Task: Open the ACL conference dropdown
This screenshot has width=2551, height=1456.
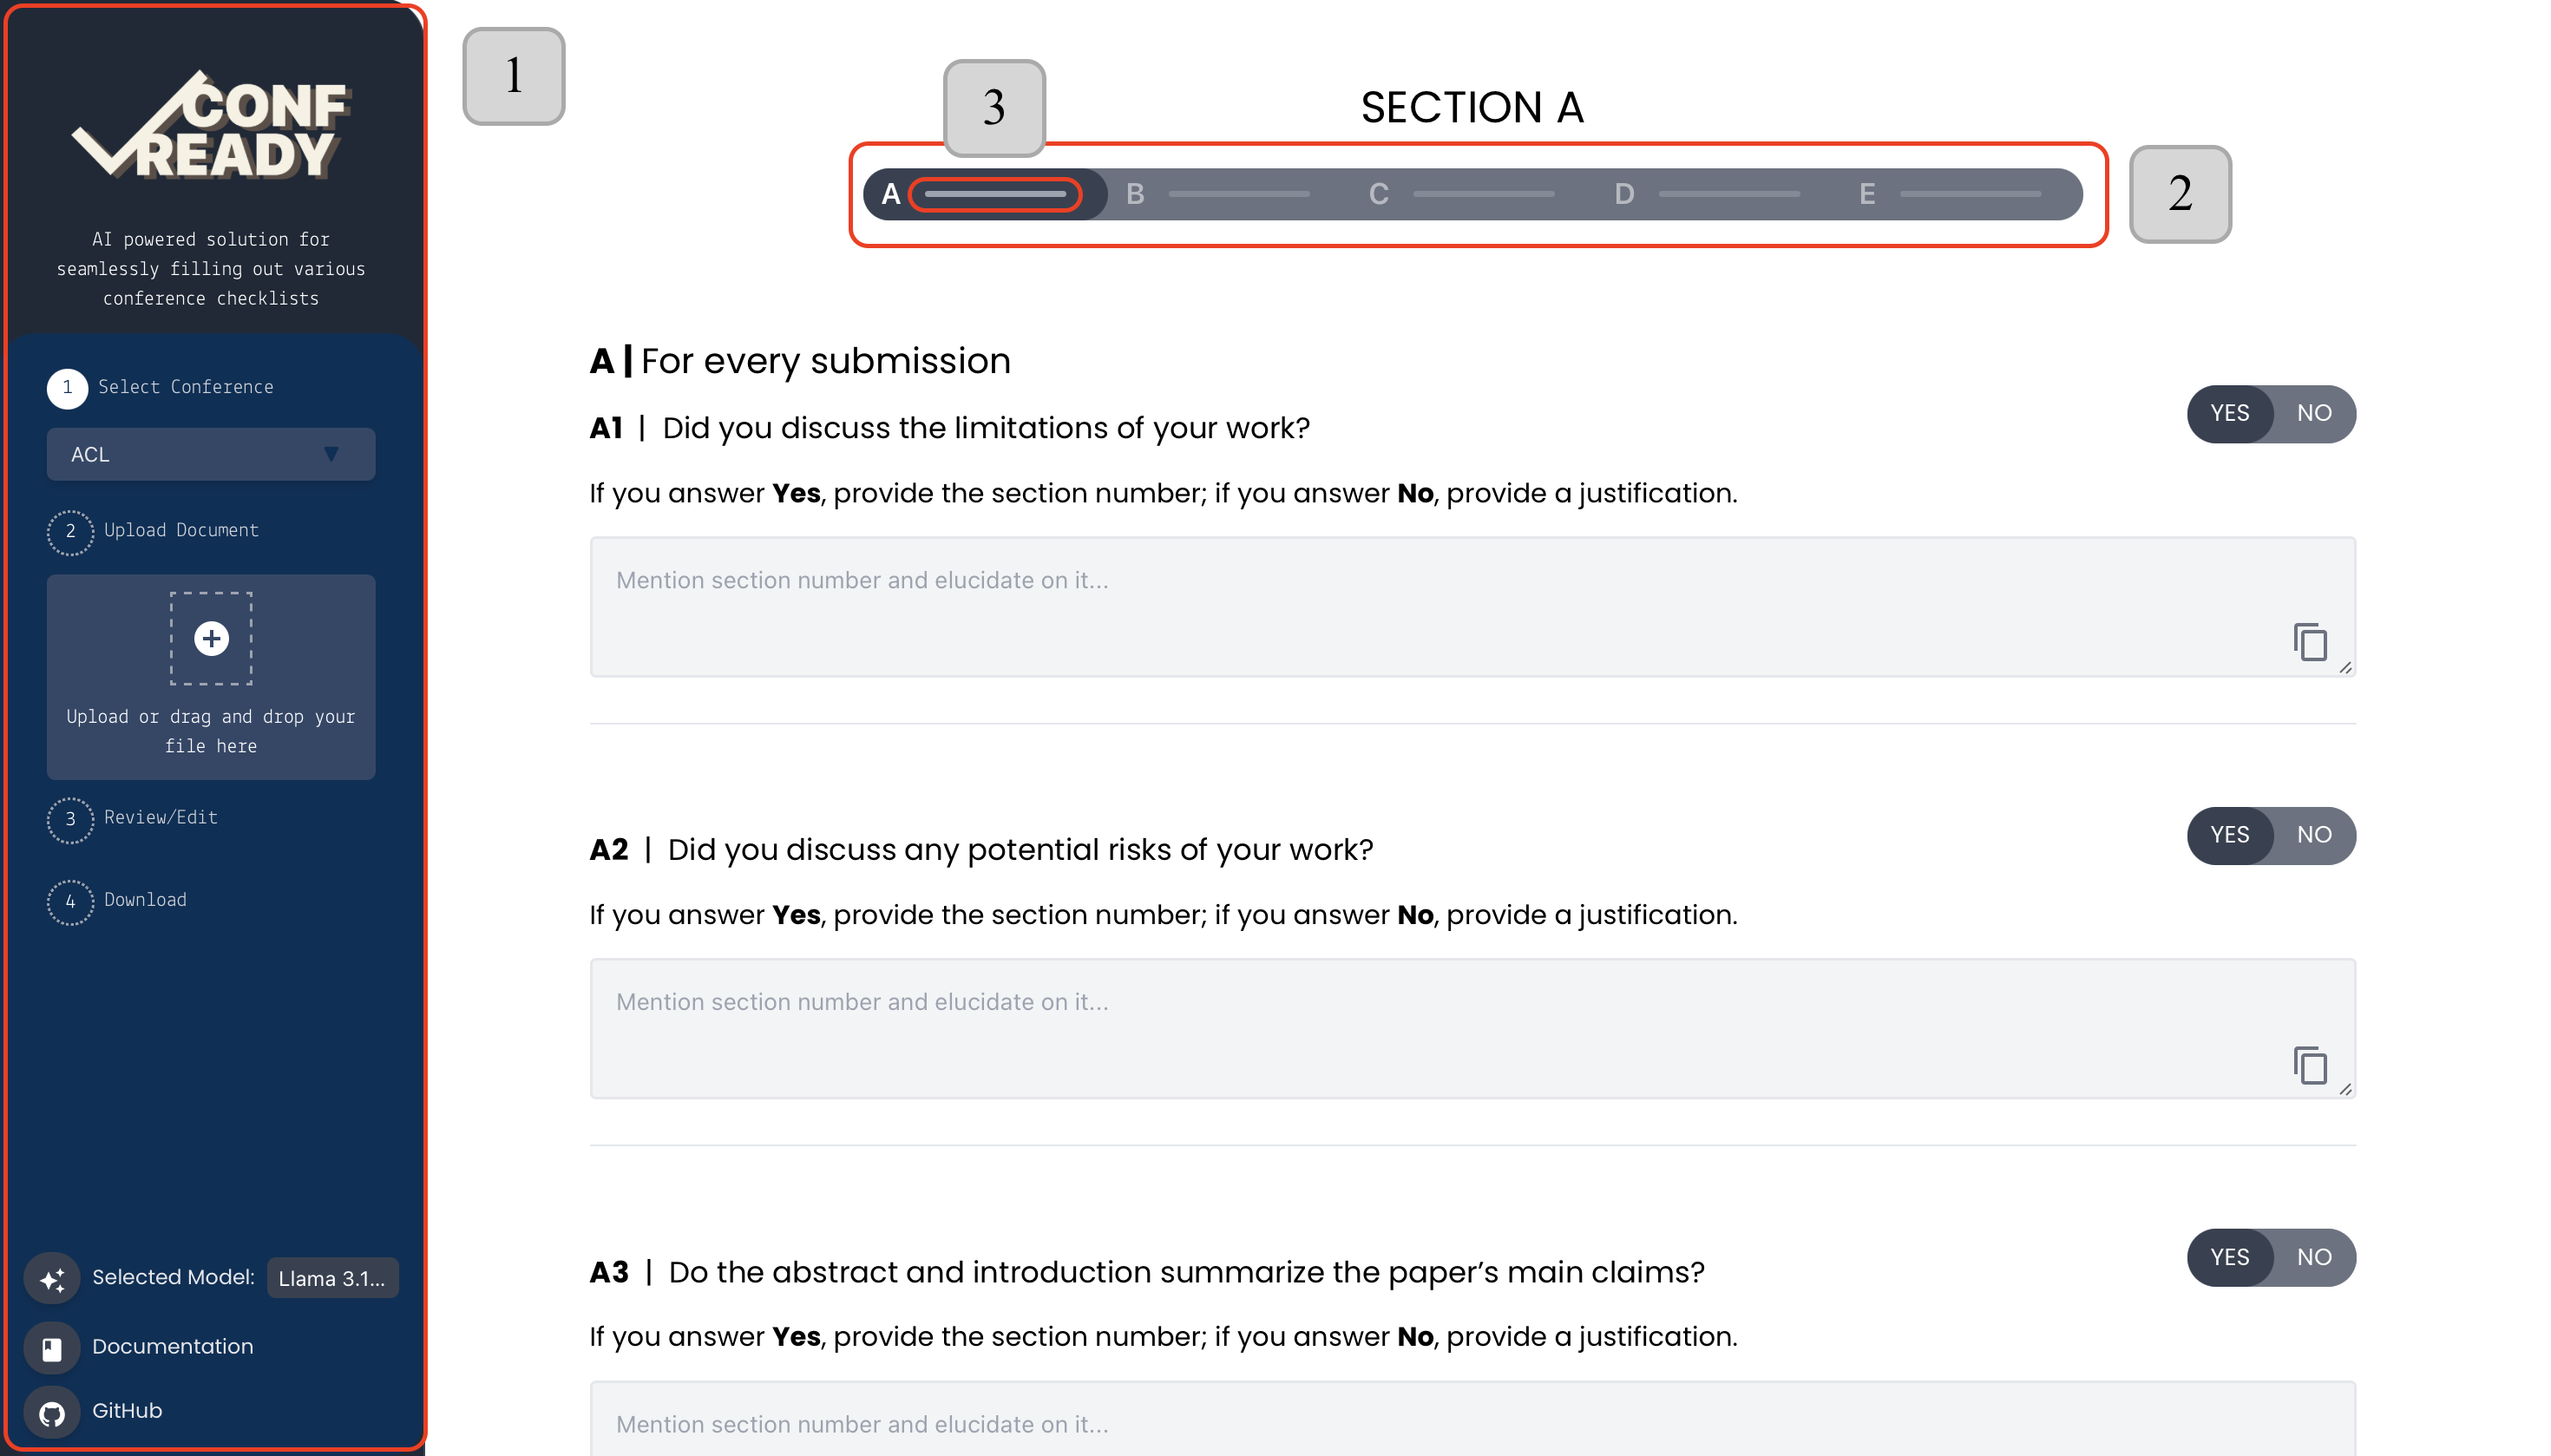Action: pyautogui.click(x=211, y=454)
